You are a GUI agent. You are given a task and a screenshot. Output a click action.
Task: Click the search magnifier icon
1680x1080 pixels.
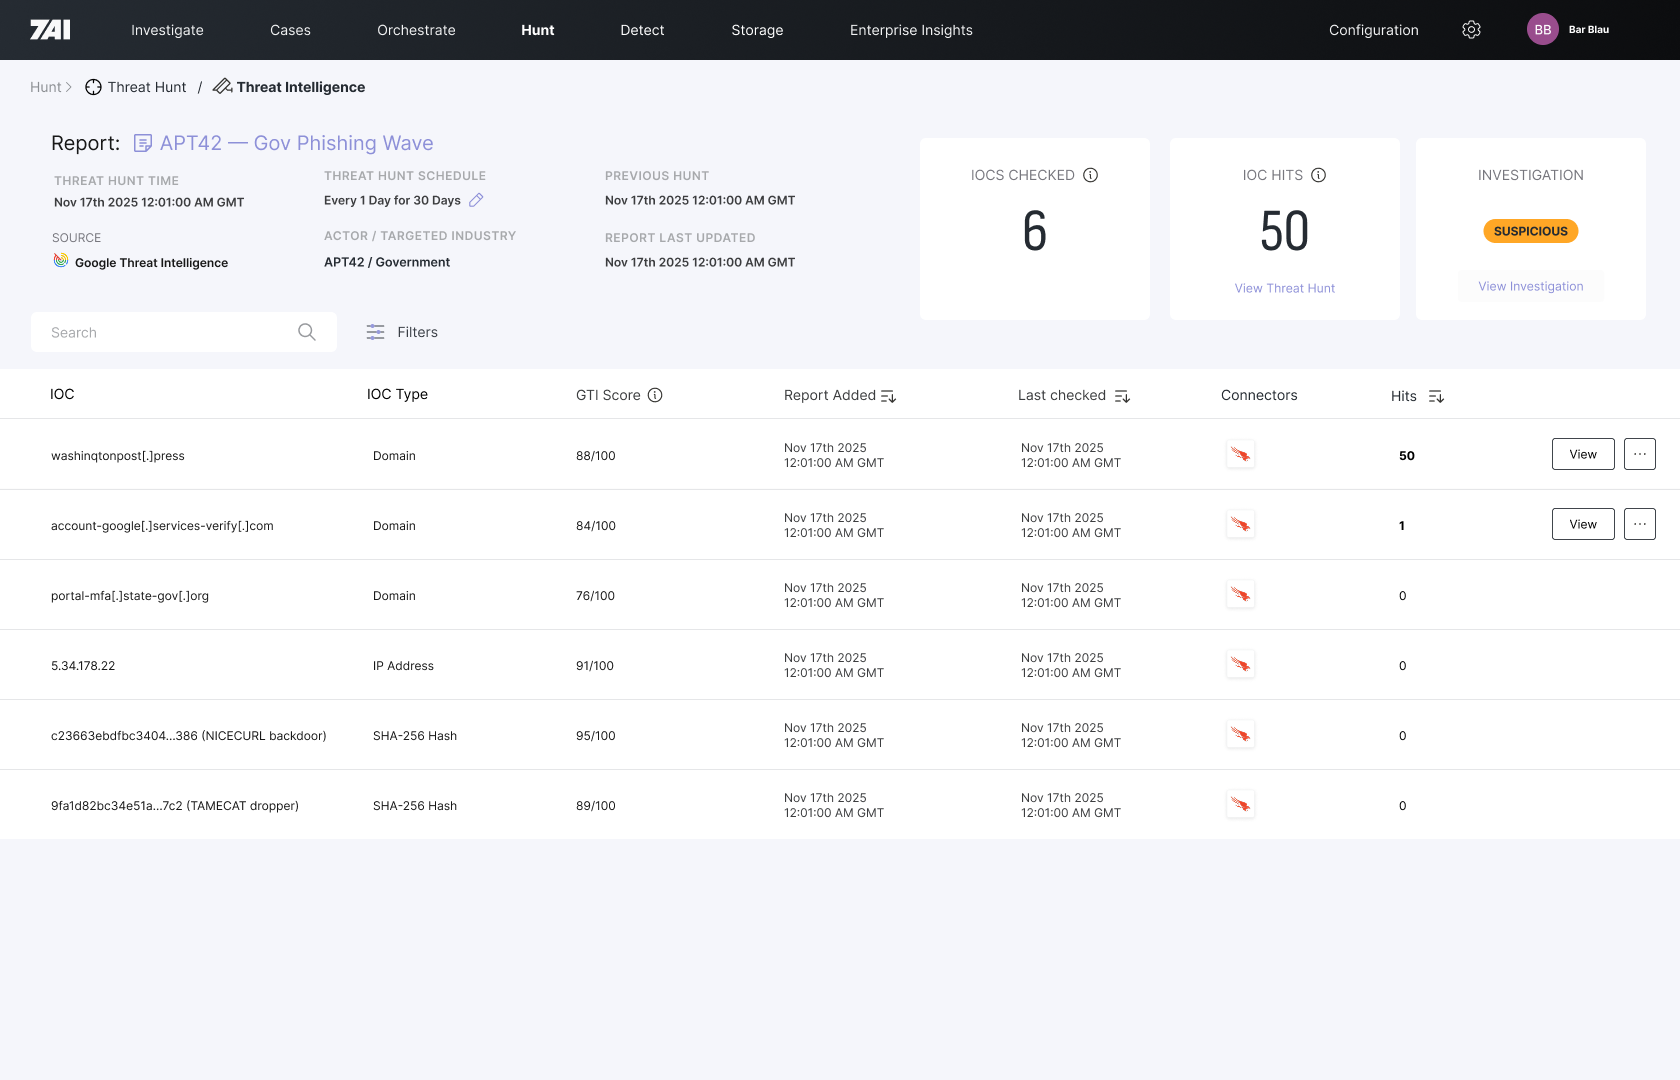(x=307, y=332)
